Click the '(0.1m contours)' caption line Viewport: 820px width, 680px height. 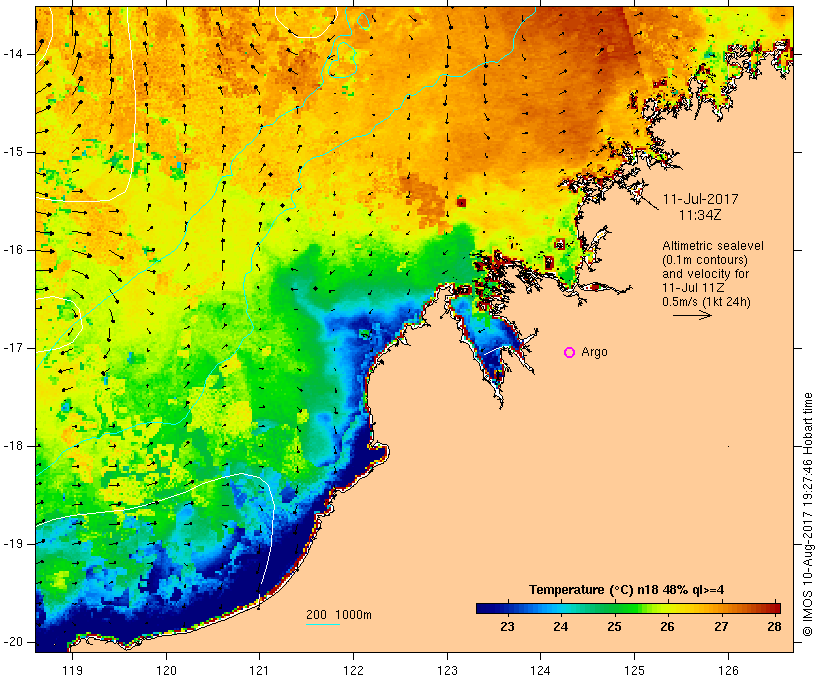pyautogui.click(x=704, y=260)
